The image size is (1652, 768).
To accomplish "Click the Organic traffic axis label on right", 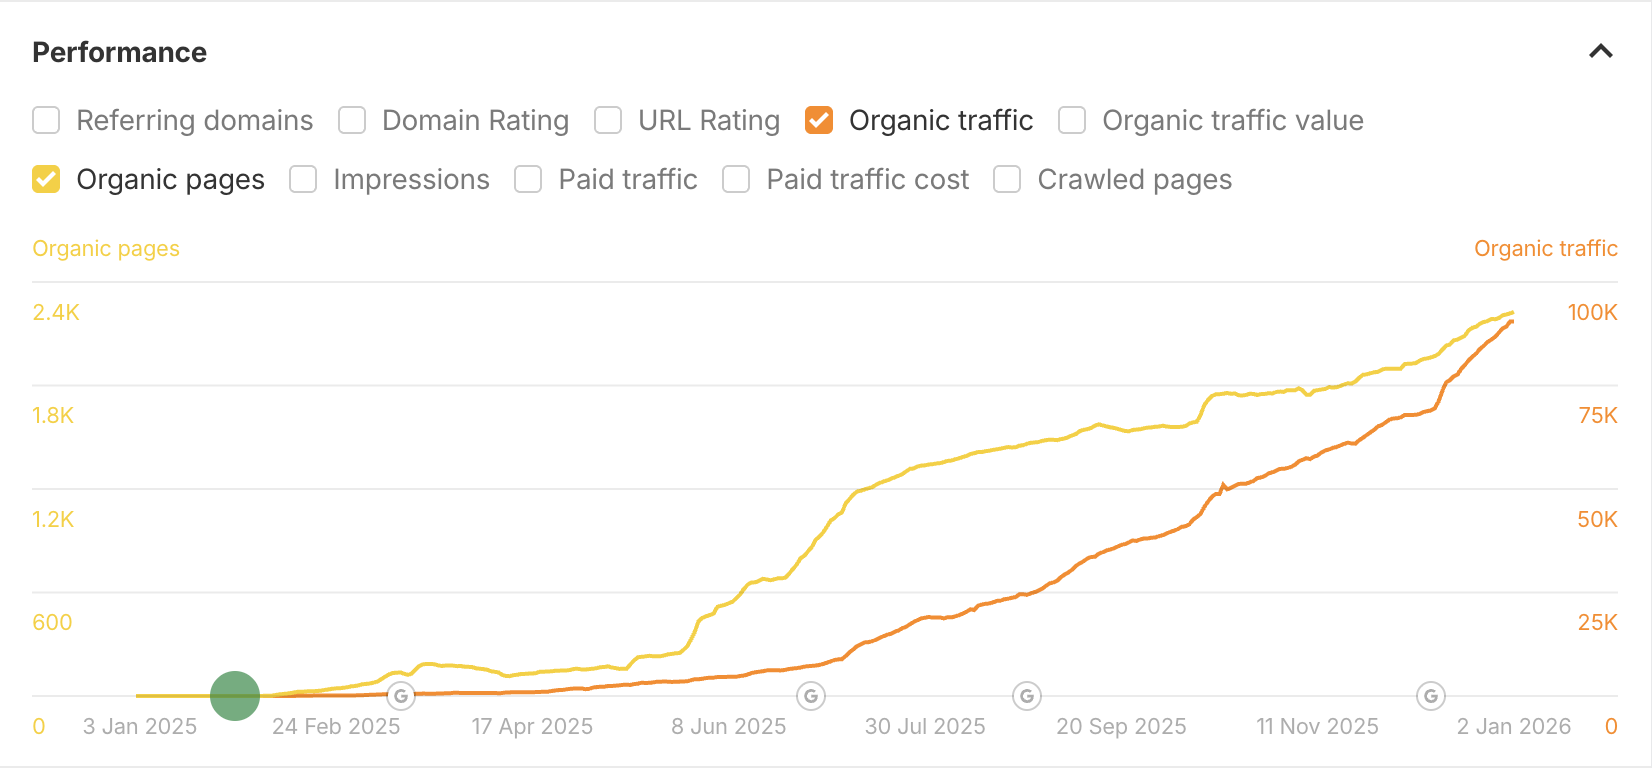I will pos(1545,249).
